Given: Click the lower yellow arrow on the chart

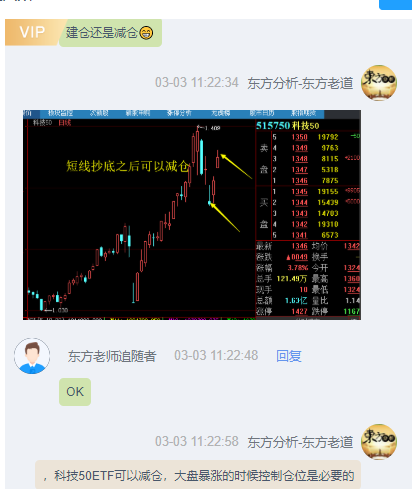Looking at the screenshot, I should pyautogui.click(x=225, y=217).
